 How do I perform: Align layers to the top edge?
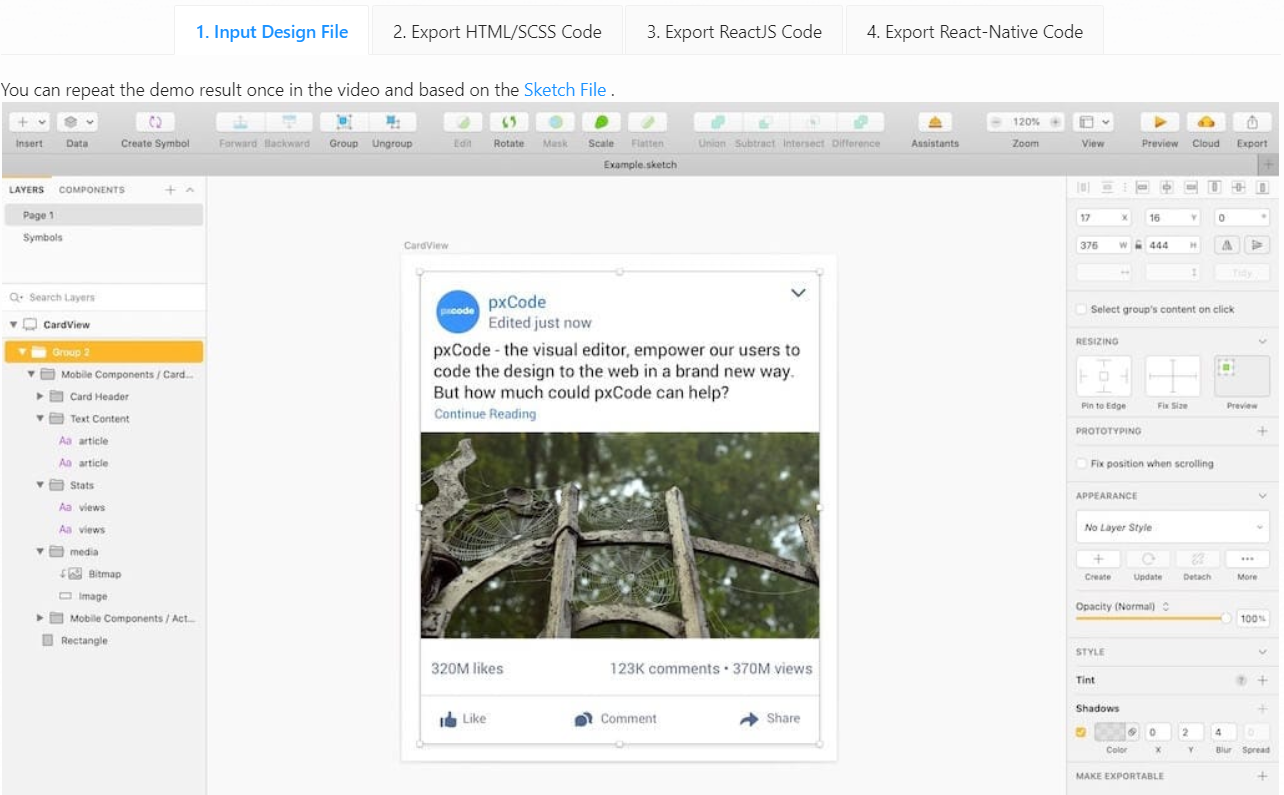(x=1215, y=187)
